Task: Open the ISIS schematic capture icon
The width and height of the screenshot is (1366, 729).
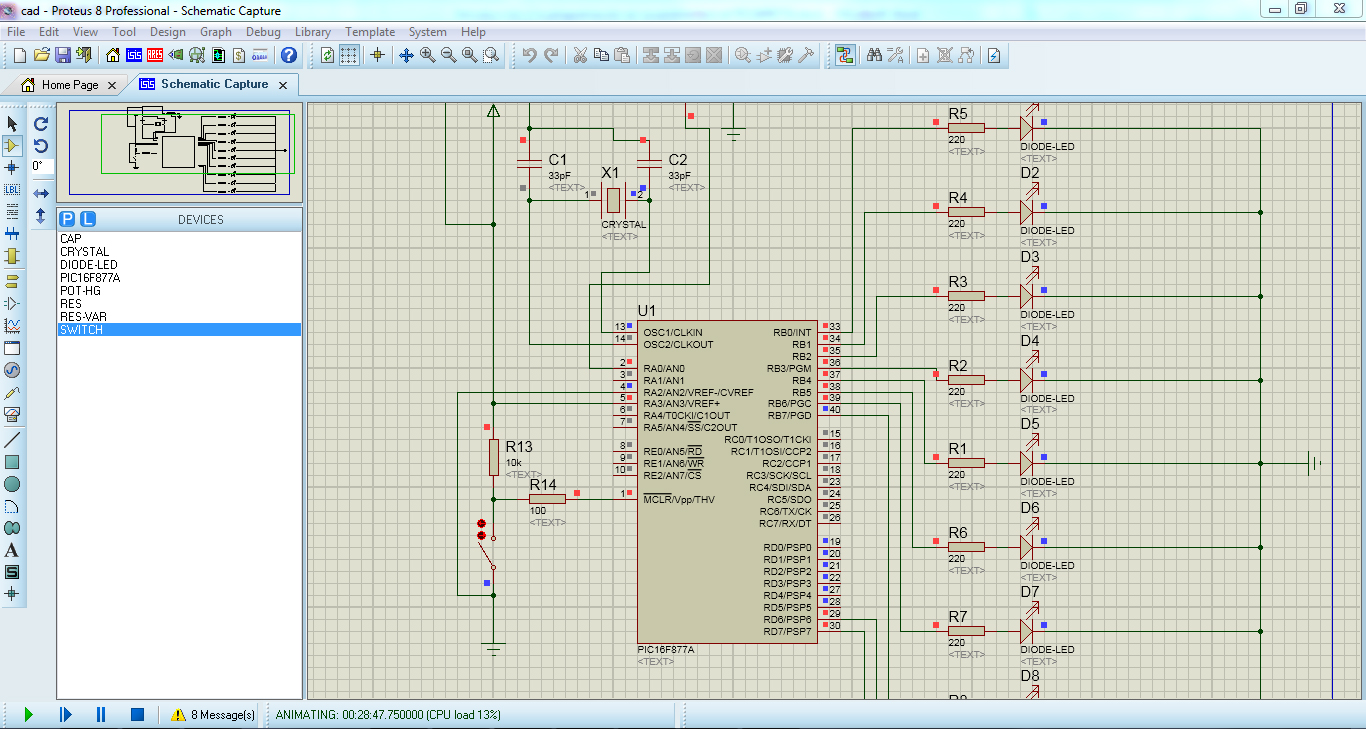Action: tap(135, 55)
